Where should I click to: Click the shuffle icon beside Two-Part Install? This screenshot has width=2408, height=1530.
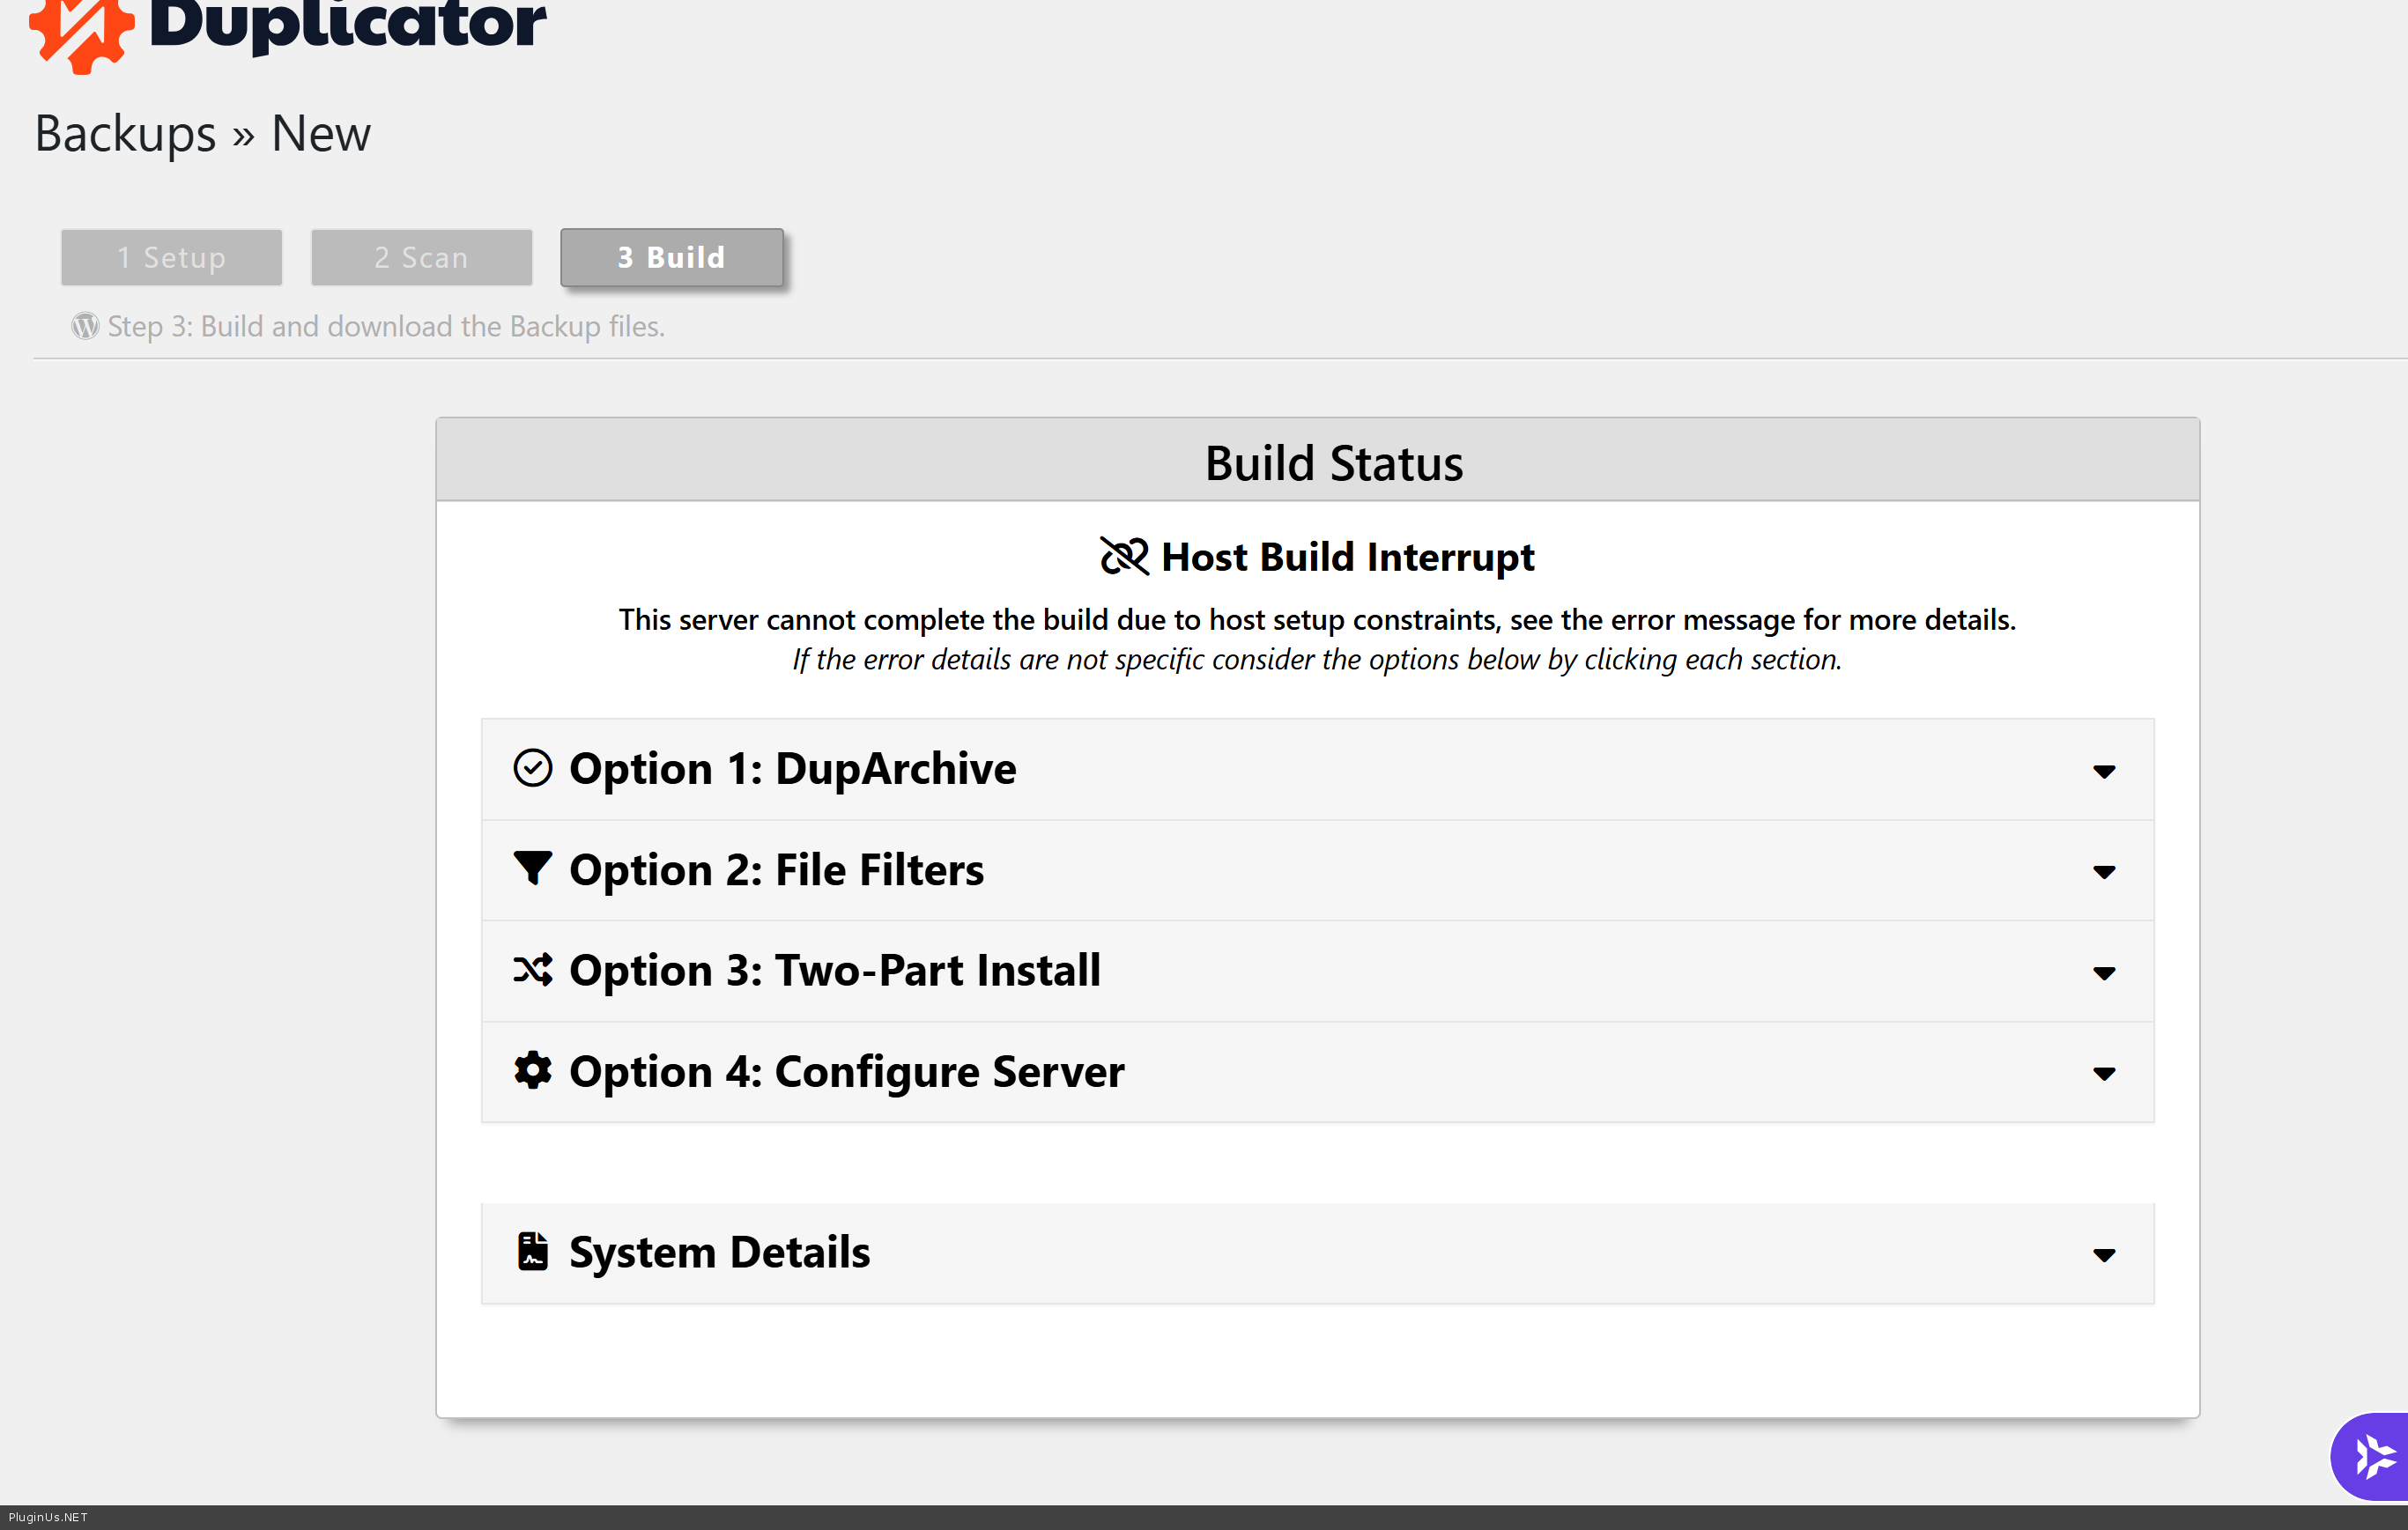click(x=532, y=969)
